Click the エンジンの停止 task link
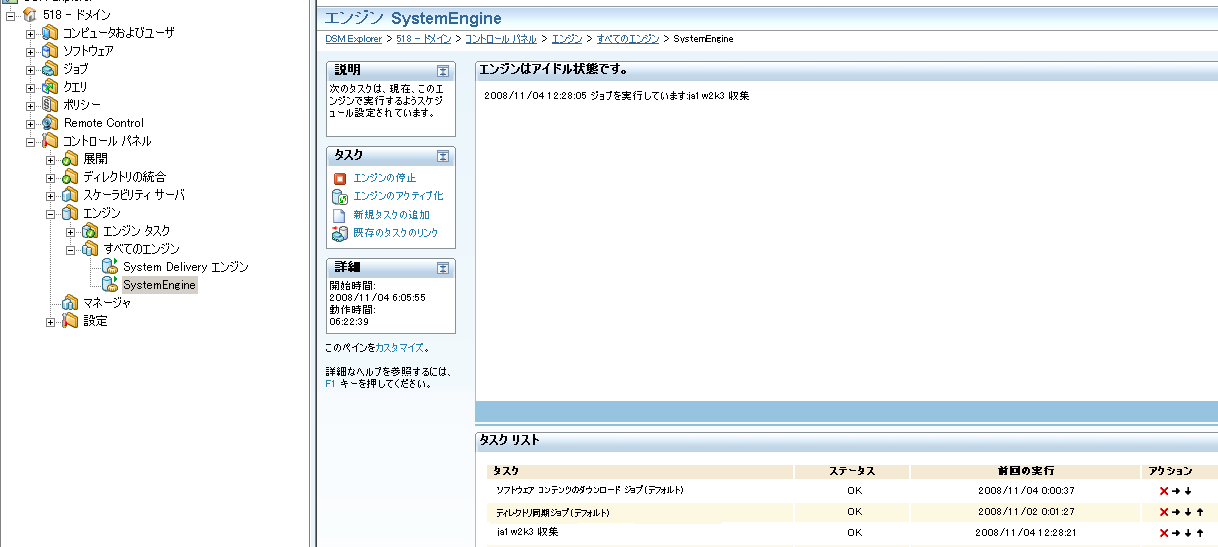This screenshot has width=1218, height=547. [x=384, y=178]
